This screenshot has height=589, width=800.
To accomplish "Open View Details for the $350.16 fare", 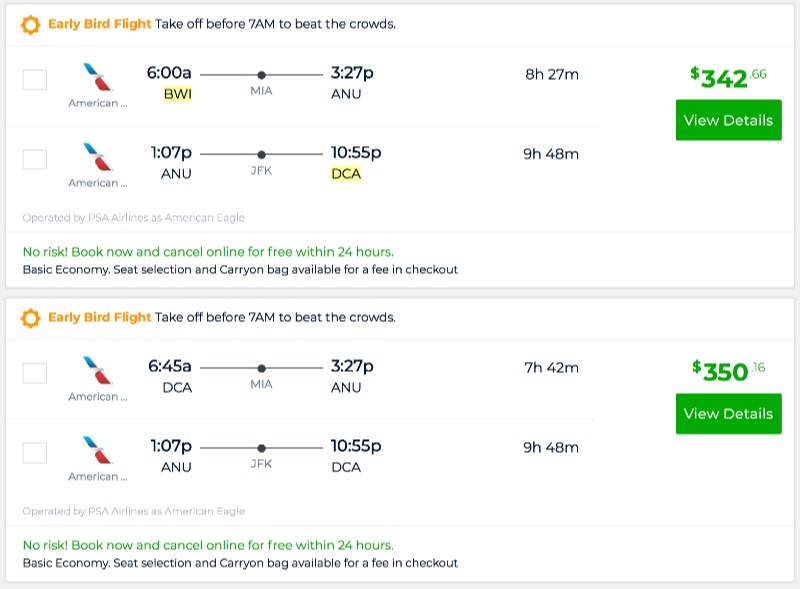I will (728, 413).
